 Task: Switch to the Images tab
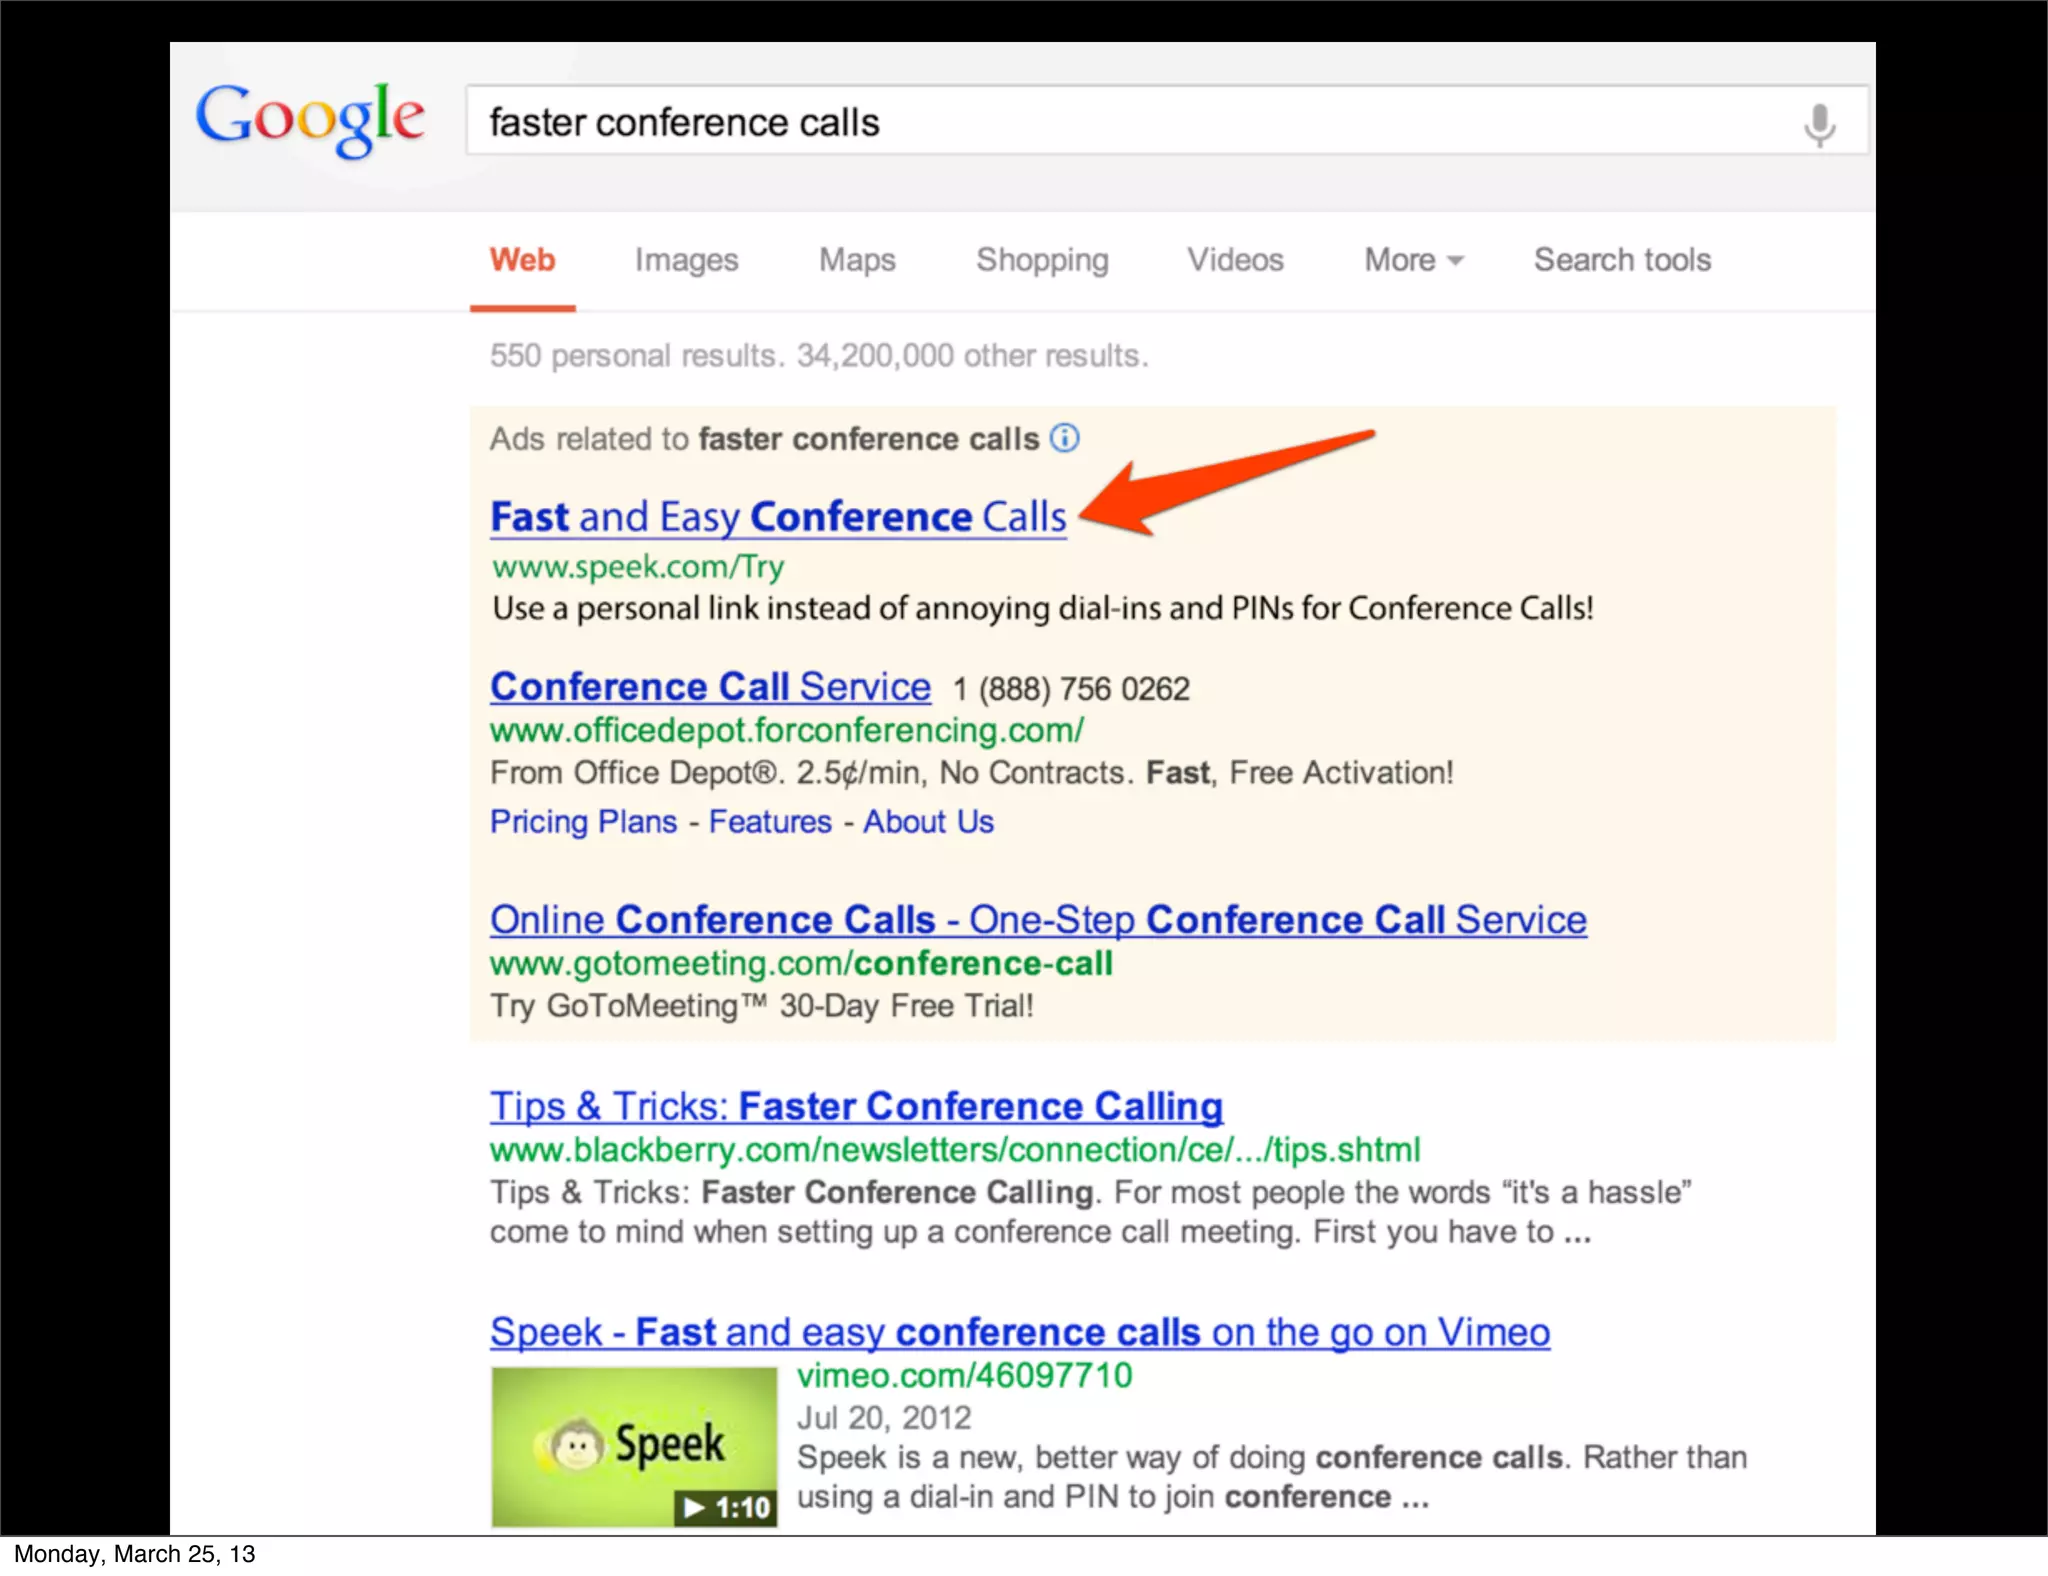tap(686, 260)
